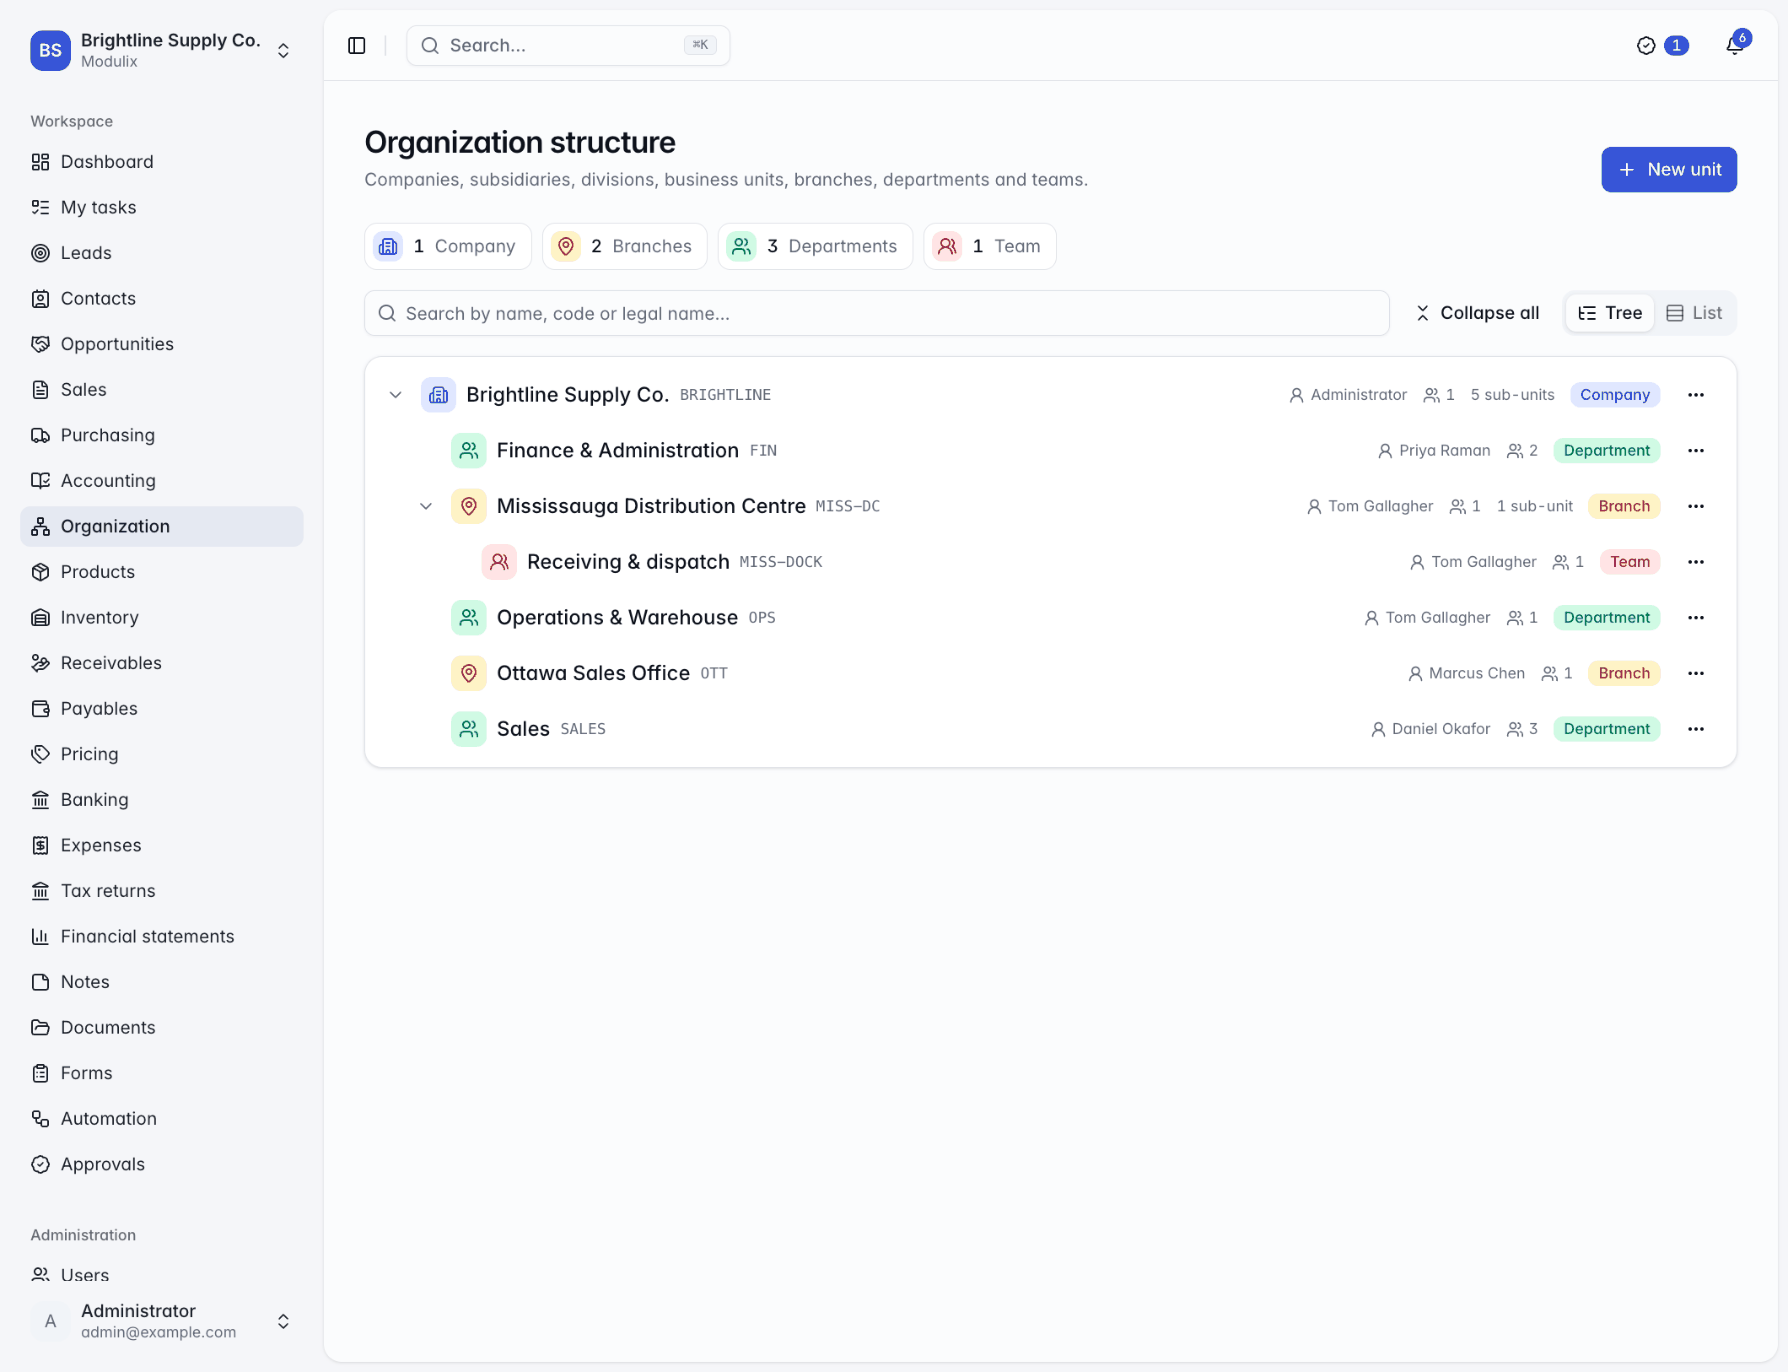Click the New unit button

coord(1669,170)
